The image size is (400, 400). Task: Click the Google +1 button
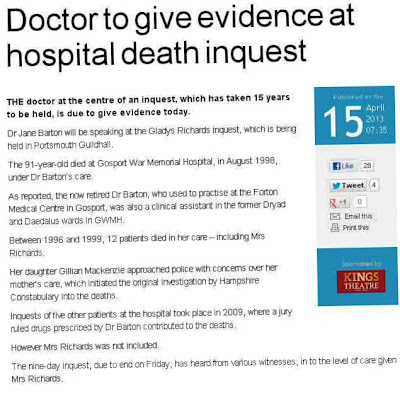pyautogui.click(x=339, y=202)
